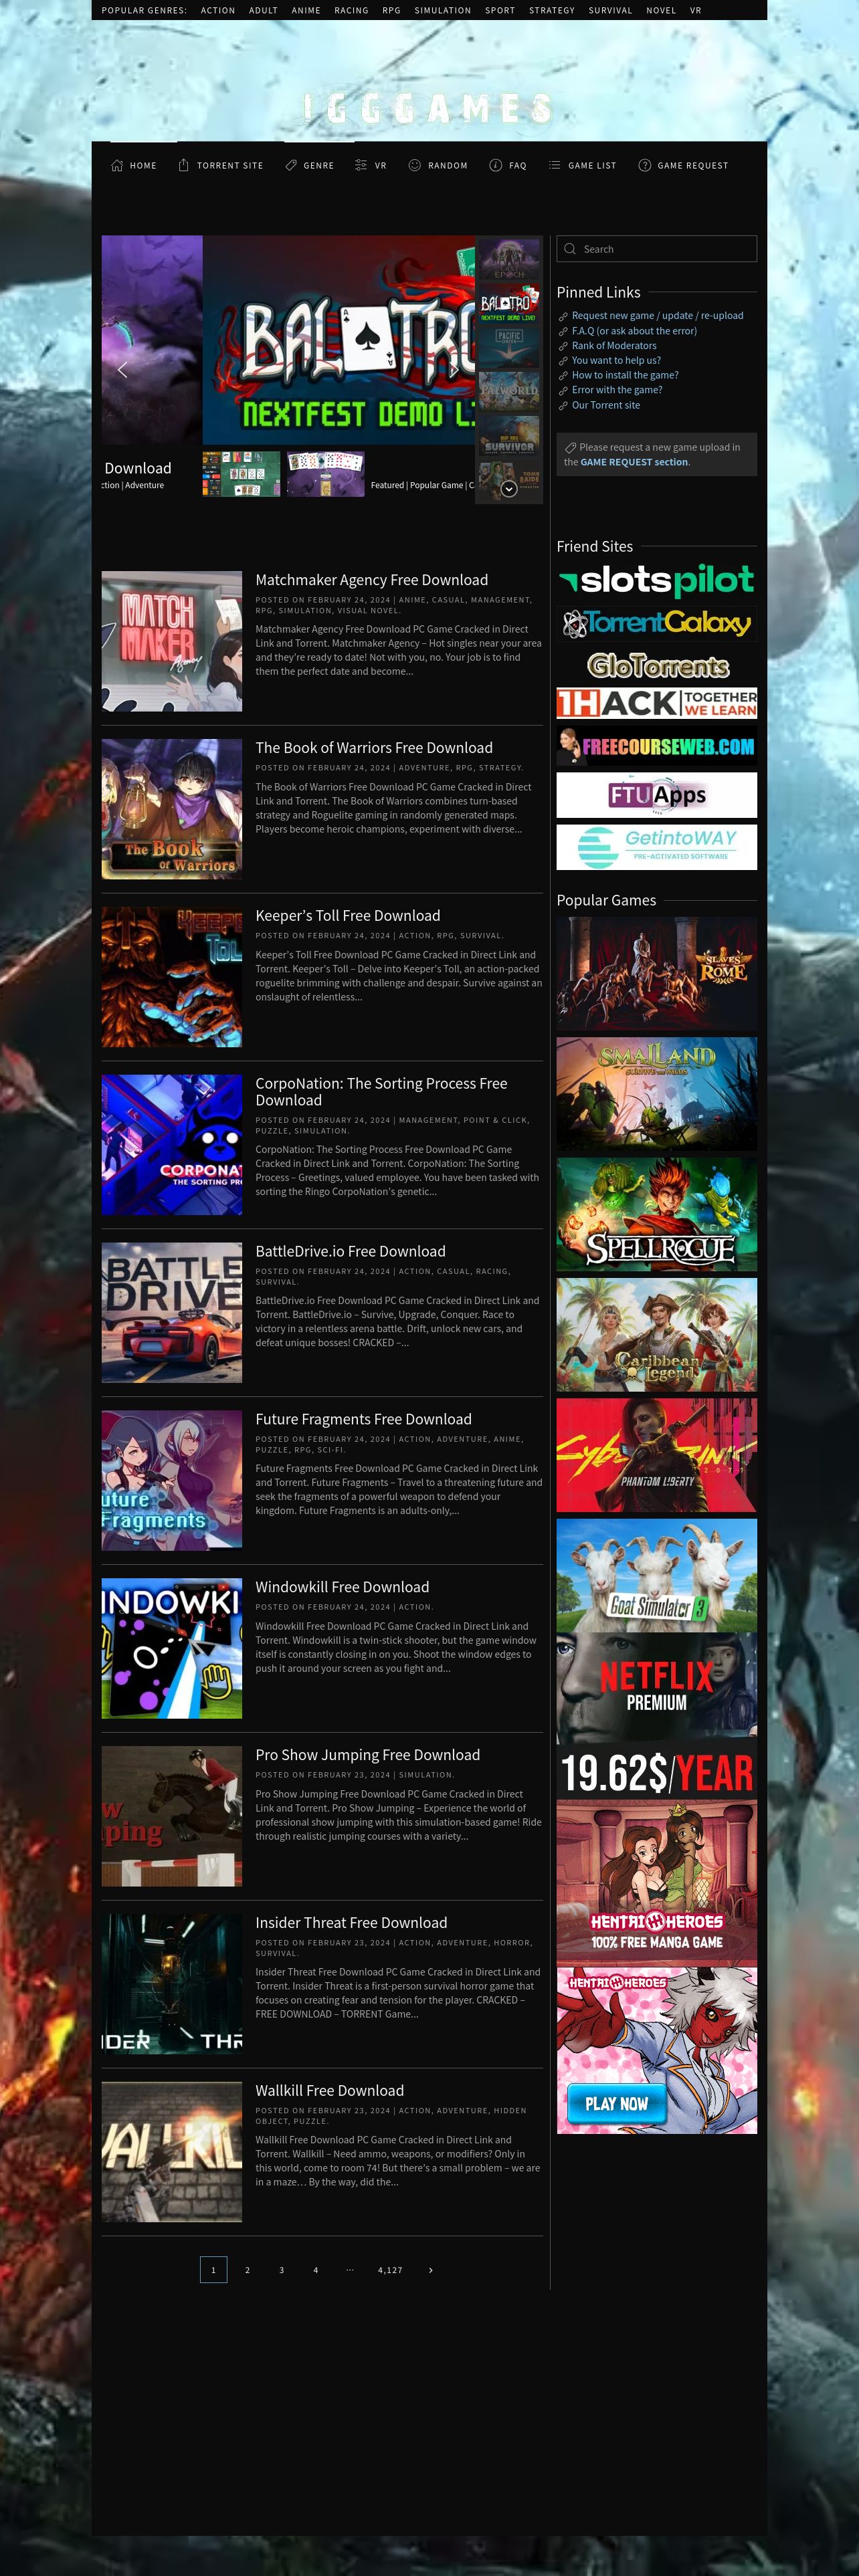Viewport: 859px width, 2576px height.
Task: Open slotspilot friend site banner
Action: coord(657,580)
